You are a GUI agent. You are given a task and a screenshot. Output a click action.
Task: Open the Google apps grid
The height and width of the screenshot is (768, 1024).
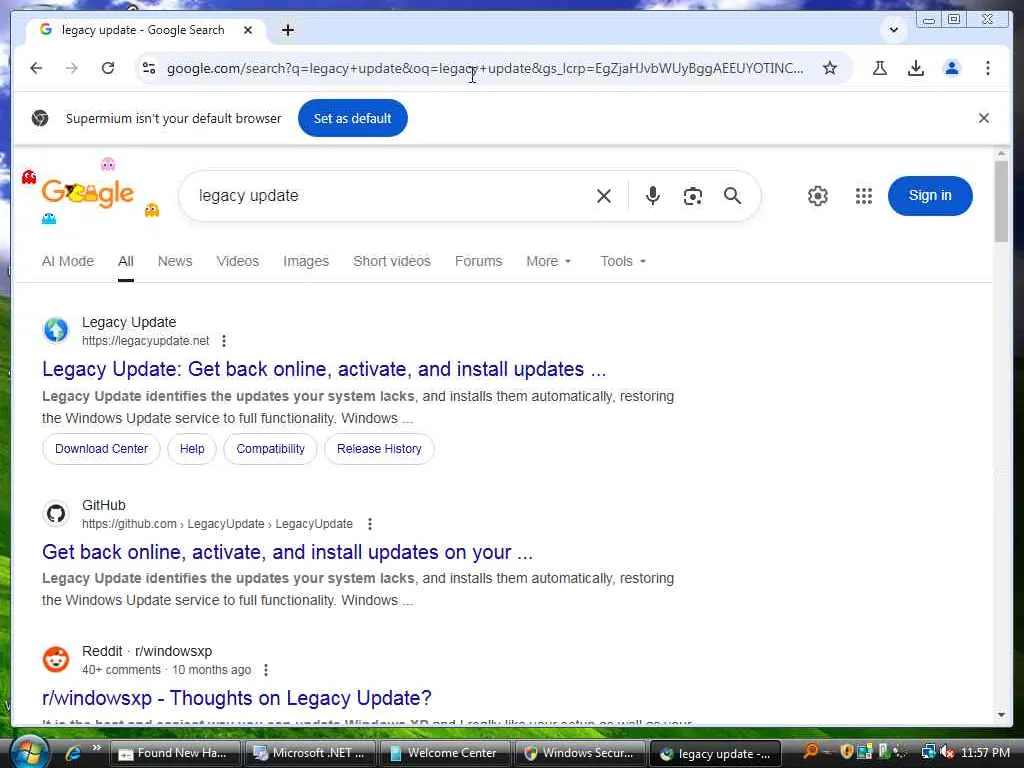tap(863, 196)
